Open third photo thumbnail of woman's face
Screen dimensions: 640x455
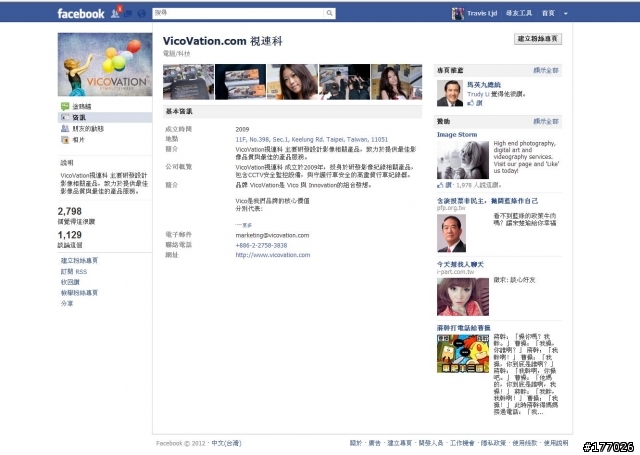(x=292, y=82)
